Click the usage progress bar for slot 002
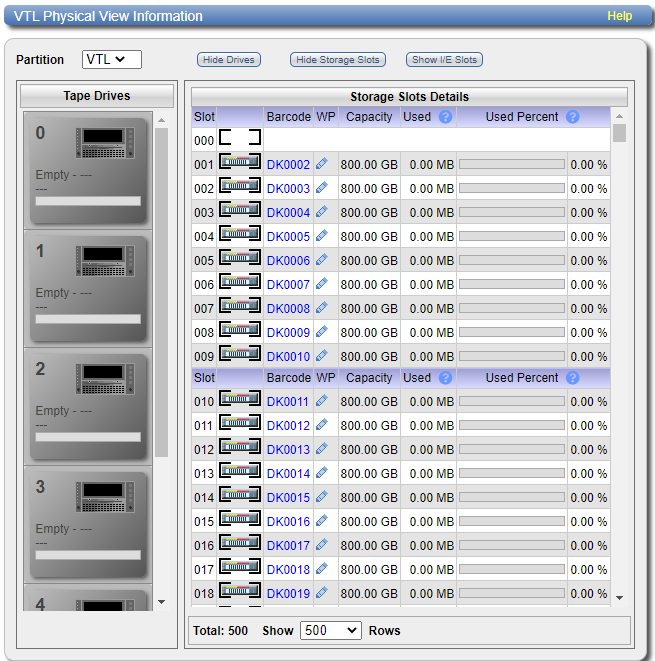 512,188
